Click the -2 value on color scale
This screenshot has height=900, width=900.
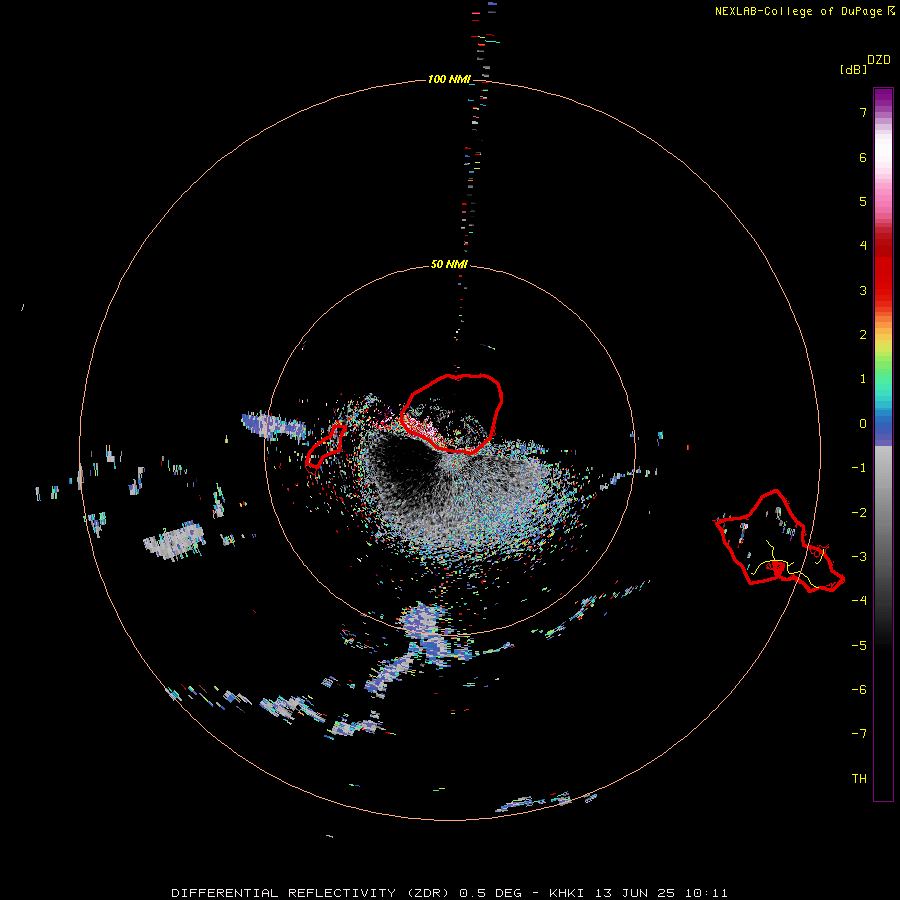point(859,513)
